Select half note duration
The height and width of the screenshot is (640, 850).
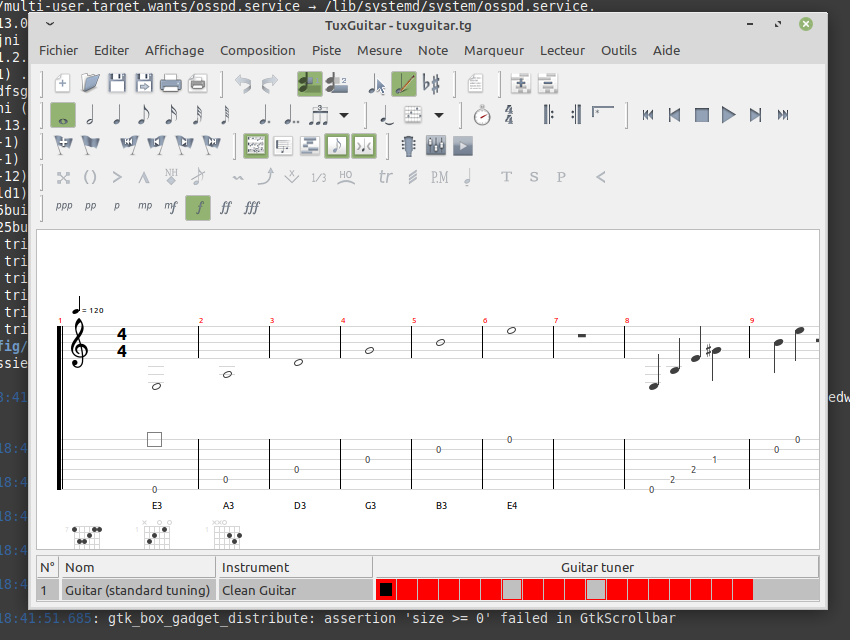coord(90,115)
